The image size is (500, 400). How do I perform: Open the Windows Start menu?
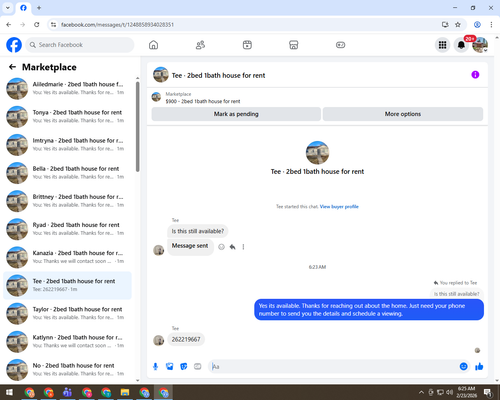point(9,392)
